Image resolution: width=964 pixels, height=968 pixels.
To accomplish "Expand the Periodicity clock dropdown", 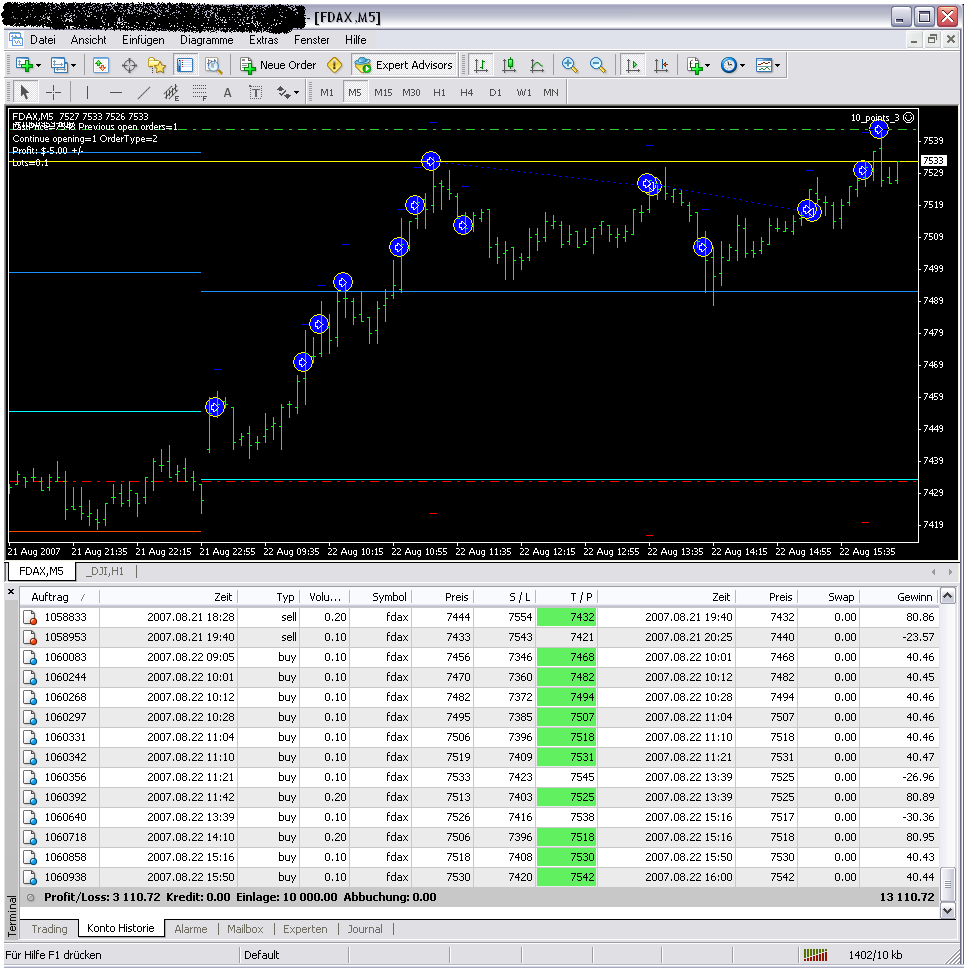I will point(742,65).
